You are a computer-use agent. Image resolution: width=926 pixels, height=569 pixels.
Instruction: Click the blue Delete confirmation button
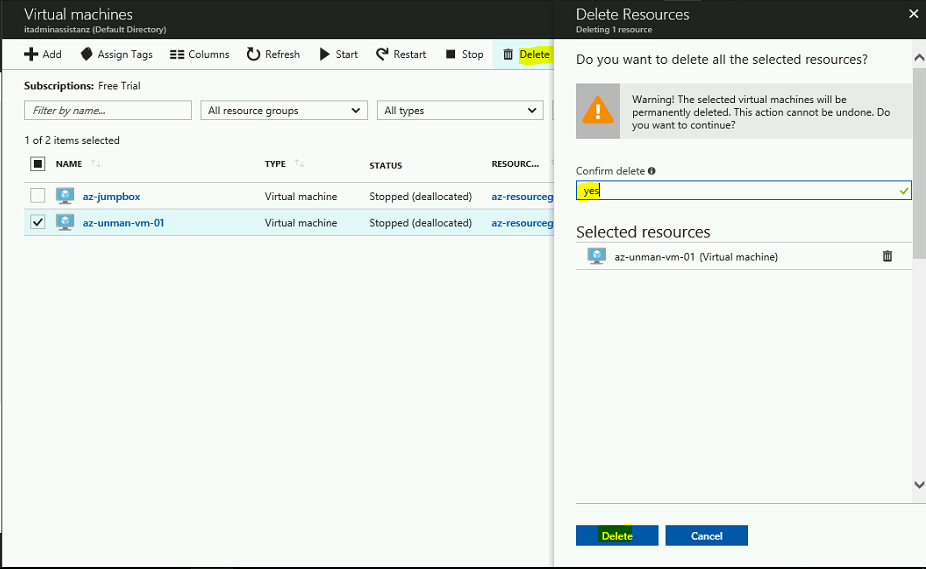tap(617, 535)
